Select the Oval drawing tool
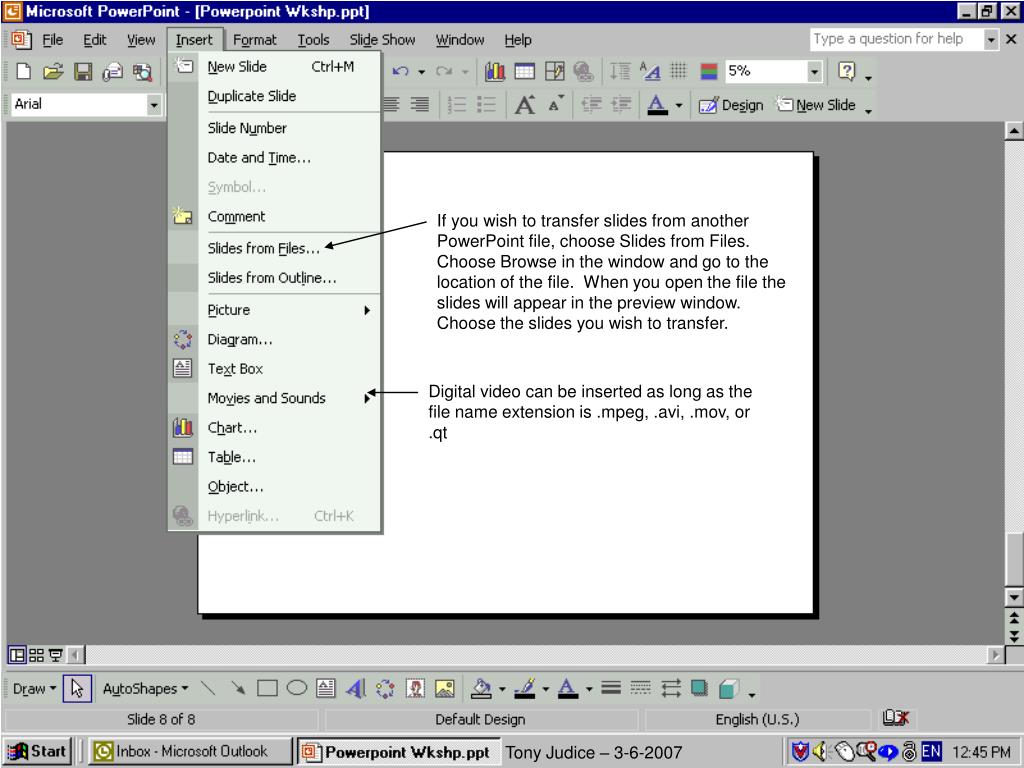 pos(296,688)
